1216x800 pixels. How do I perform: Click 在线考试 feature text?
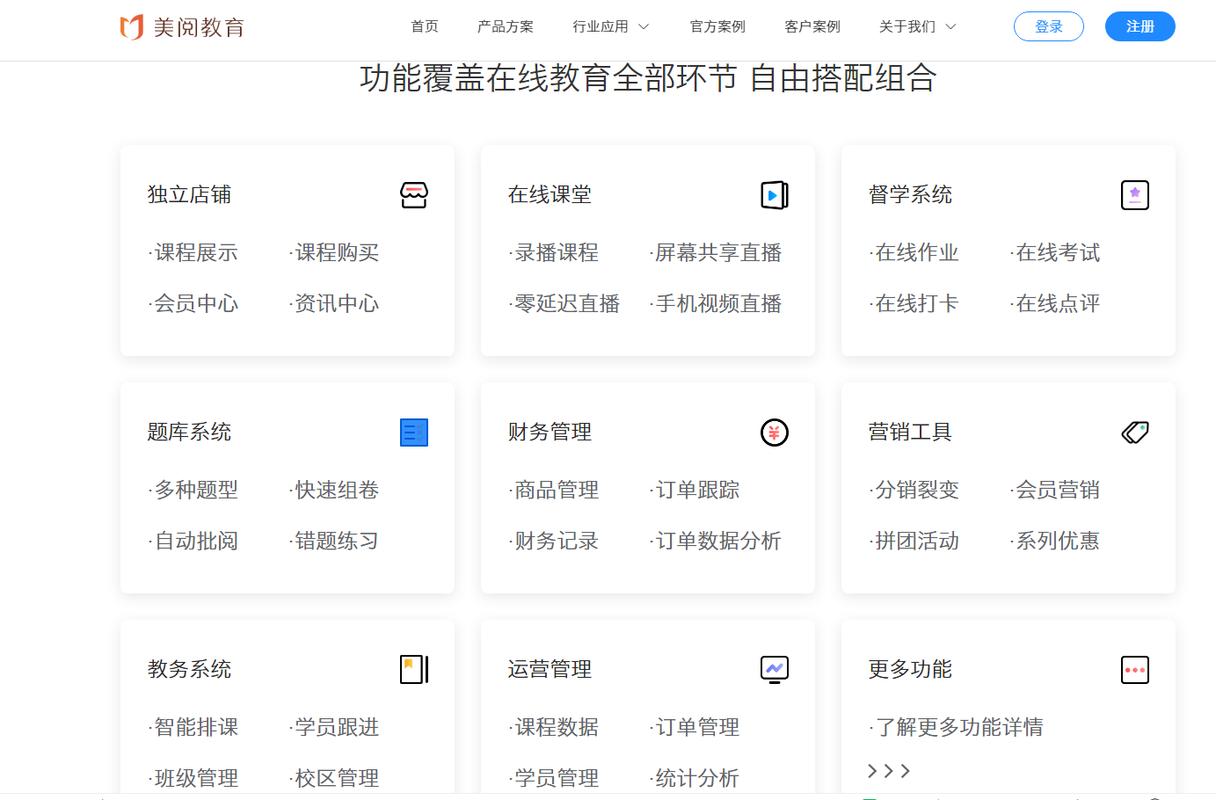pos(1055,253)
